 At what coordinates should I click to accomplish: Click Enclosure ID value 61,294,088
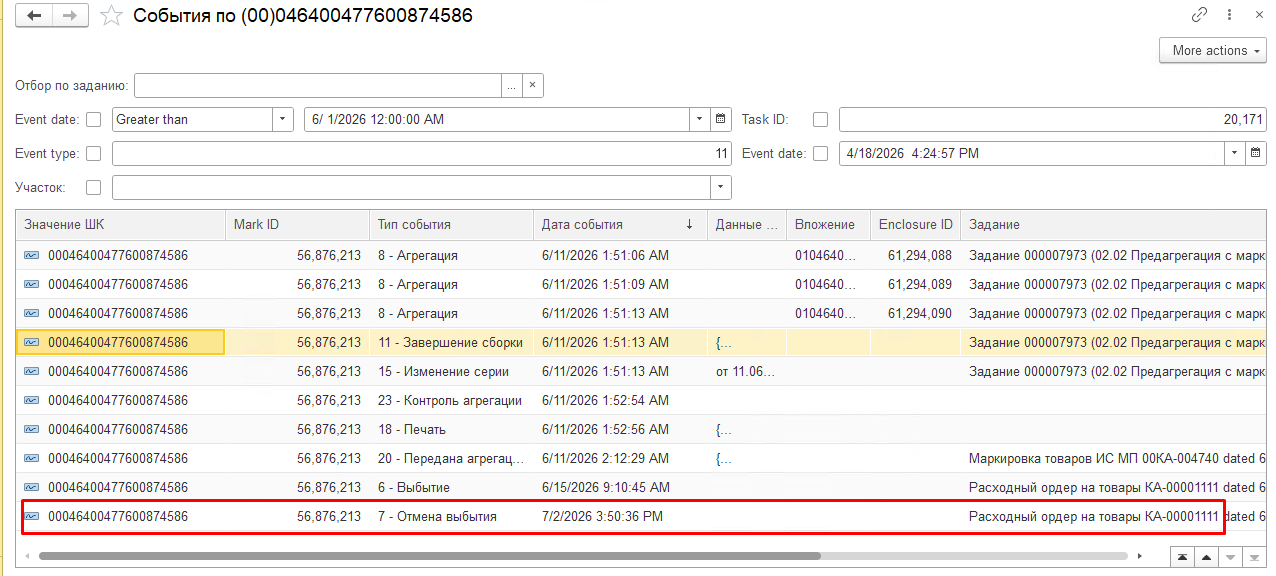tap(915, 255)
